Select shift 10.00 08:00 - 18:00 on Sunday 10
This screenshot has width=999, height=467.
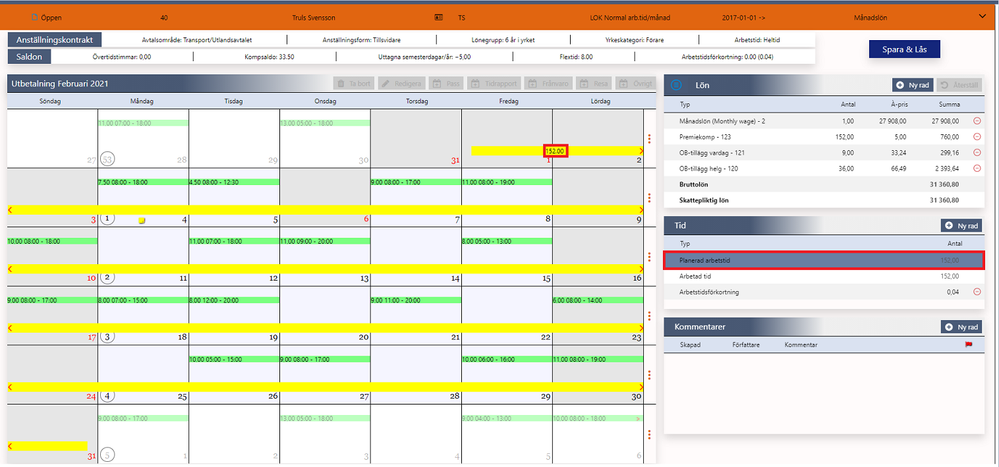[x=52, y=241]
